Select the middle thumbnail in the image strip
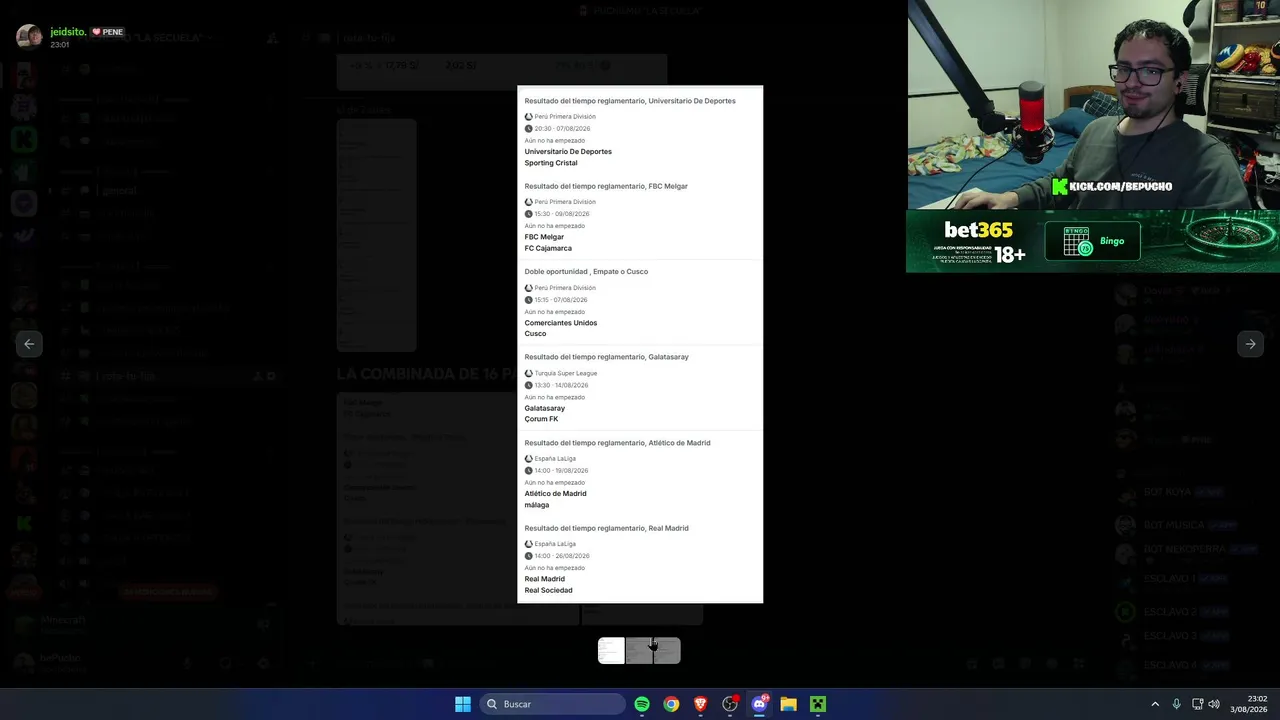The image size is (1280, 720). click(x=639, y=651)
